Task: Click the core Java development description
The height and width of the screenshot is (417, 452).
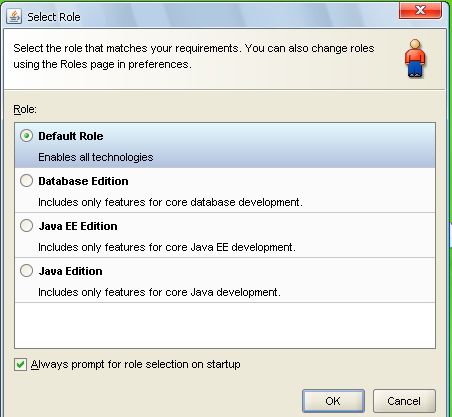Action: (x=159, y=292)
